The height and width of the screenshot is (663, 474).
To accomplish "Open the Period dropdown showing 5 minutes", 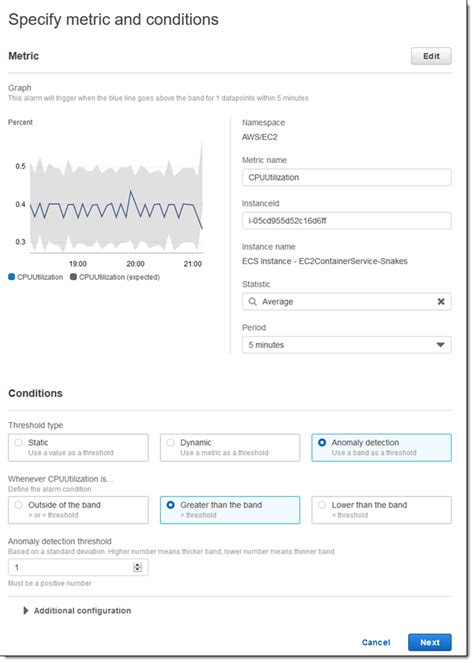I will tap(346, 345).
